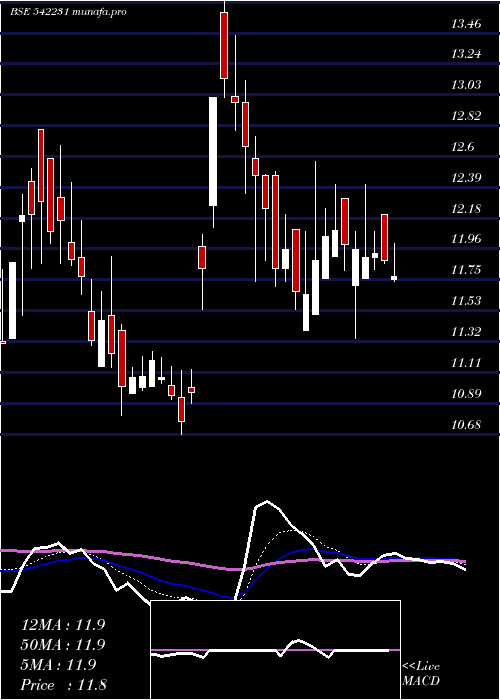Viewport: 500px width, 700px height.
Task: Click the tall white gap-up candle body
Action: 213,152
